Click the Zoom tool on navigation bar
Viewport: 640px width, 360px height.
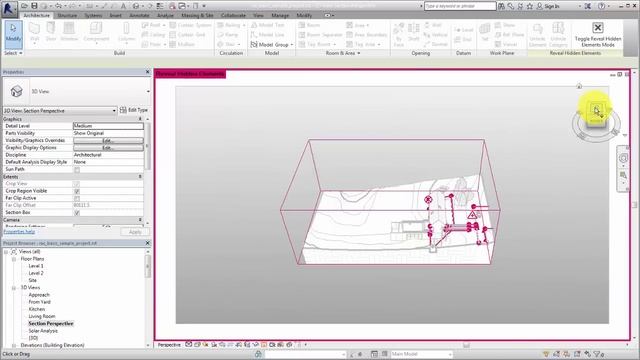(x=623, y=175)
